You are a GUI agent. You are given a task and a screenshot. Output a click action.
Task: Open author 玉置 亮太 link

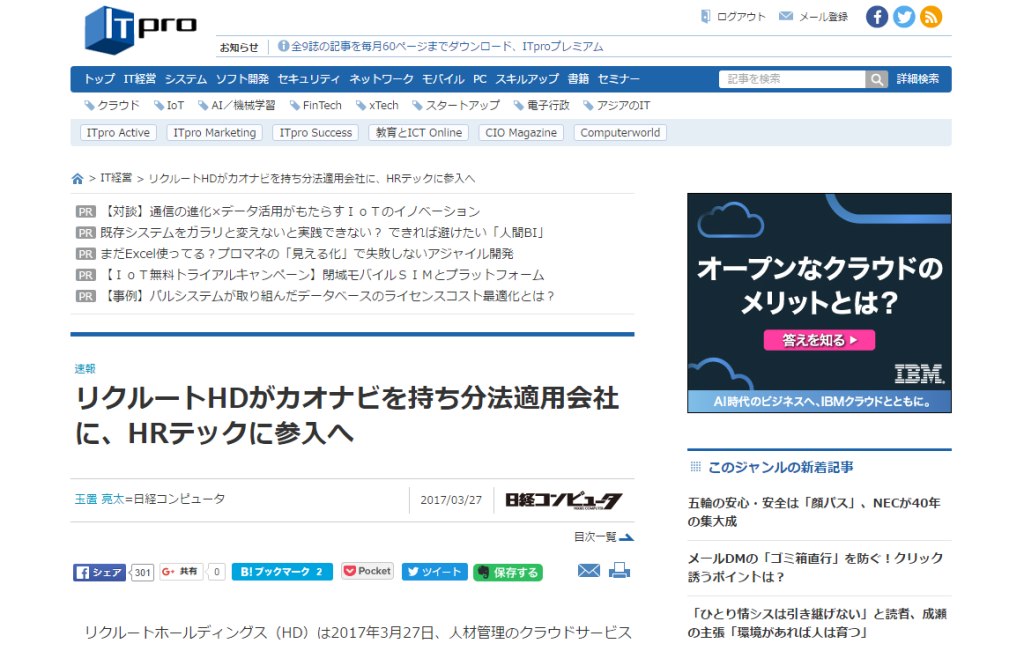[x=99, y=499]
